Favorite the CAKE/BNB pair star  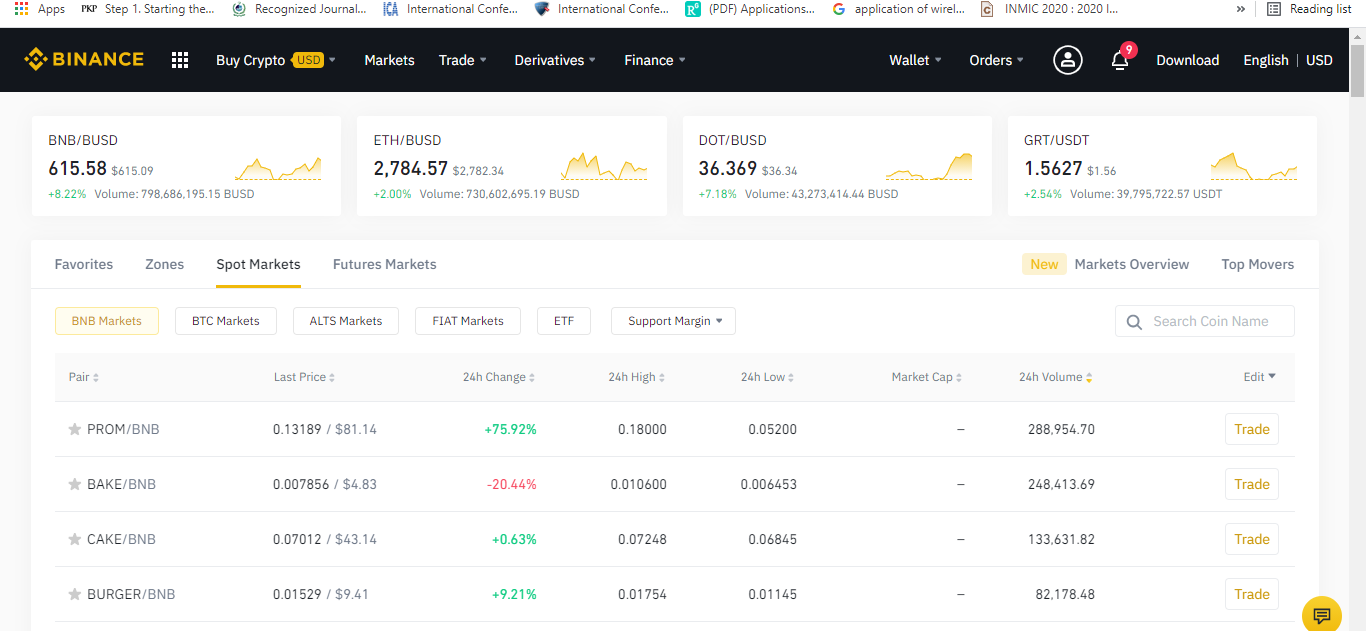(x=74, y=539)
